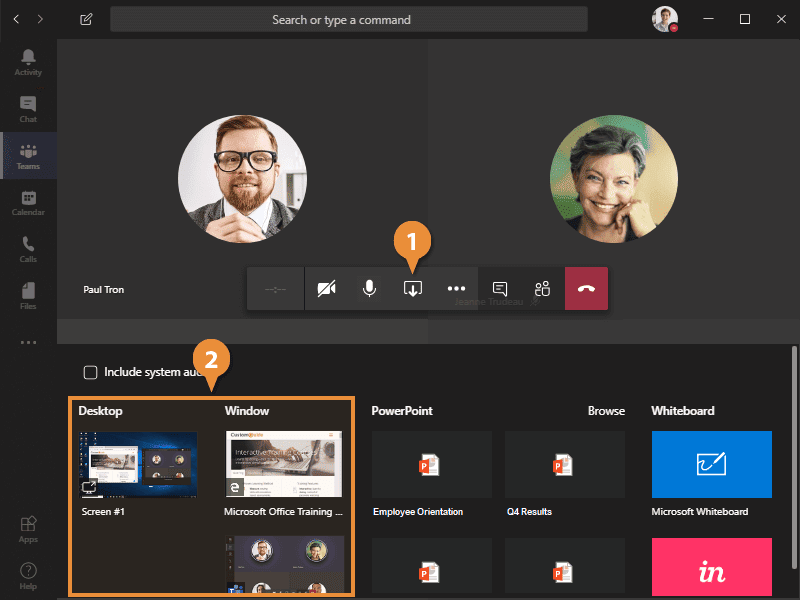Show meeting participants
The width and height of the screenshot is (800, 600).
[542, 289]
